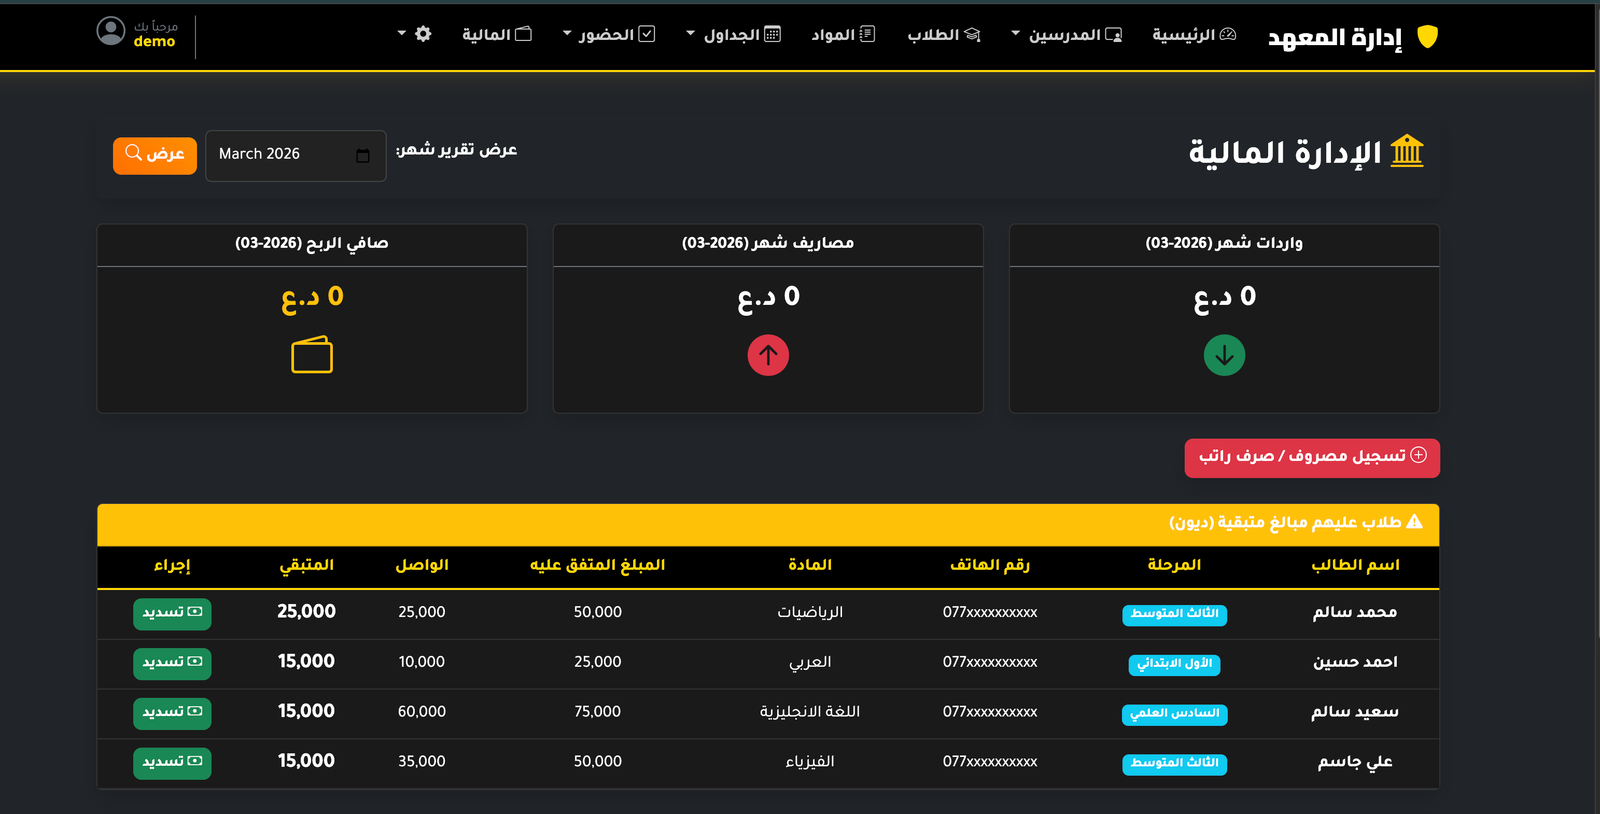The width and height of the screenshot is (1600, 814).
Task: Open the calendar picker icon in month field
Action: (363, 155)
